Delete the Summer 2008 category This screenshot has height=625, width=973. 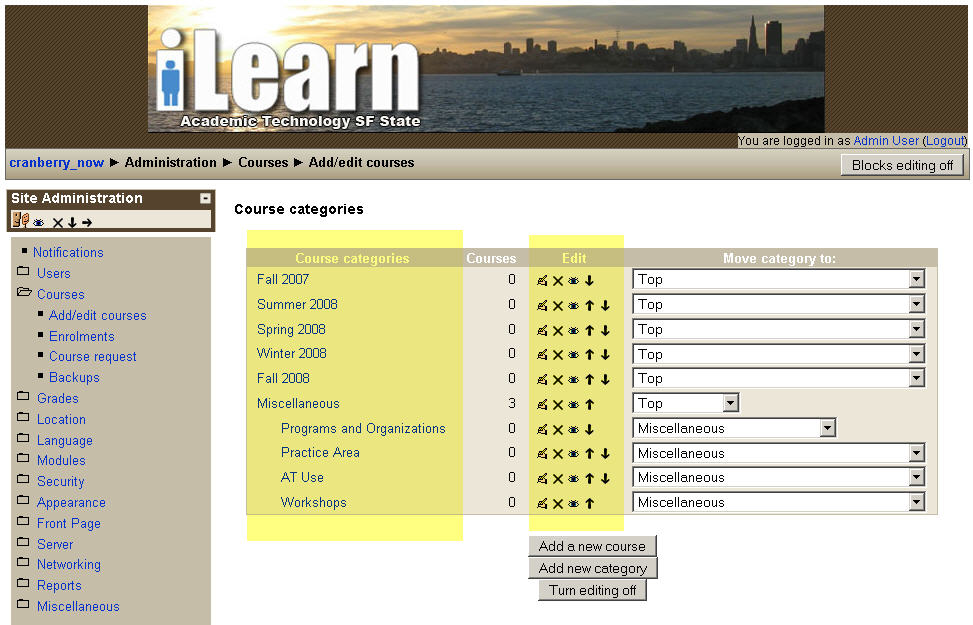(x=558, y=305)
